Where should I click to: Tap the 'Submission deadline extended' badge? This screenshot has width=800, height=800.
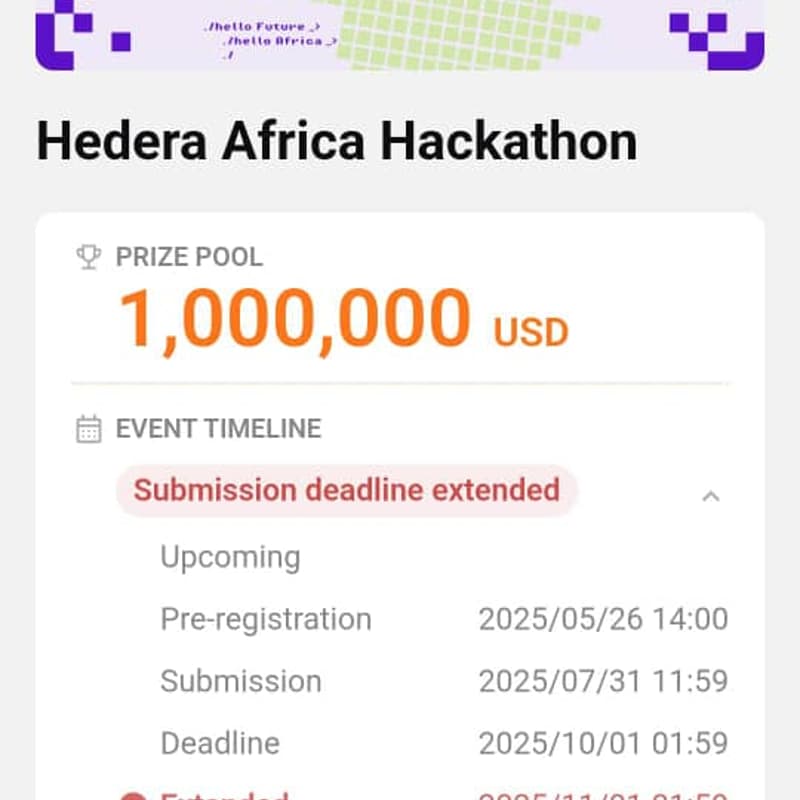(346, 491)
